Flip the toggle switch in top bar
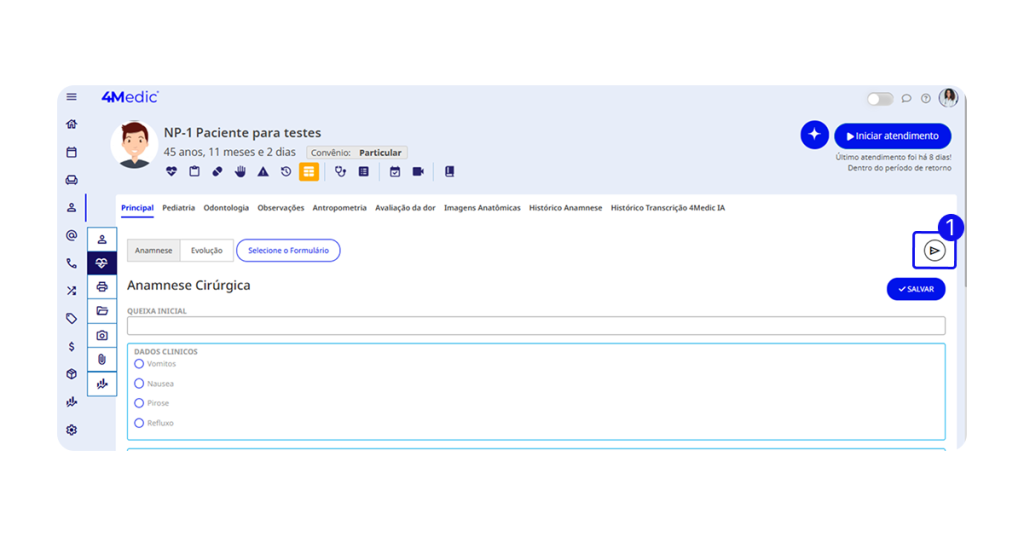Viewport: 1024px width, 537px height. (880, 99)
